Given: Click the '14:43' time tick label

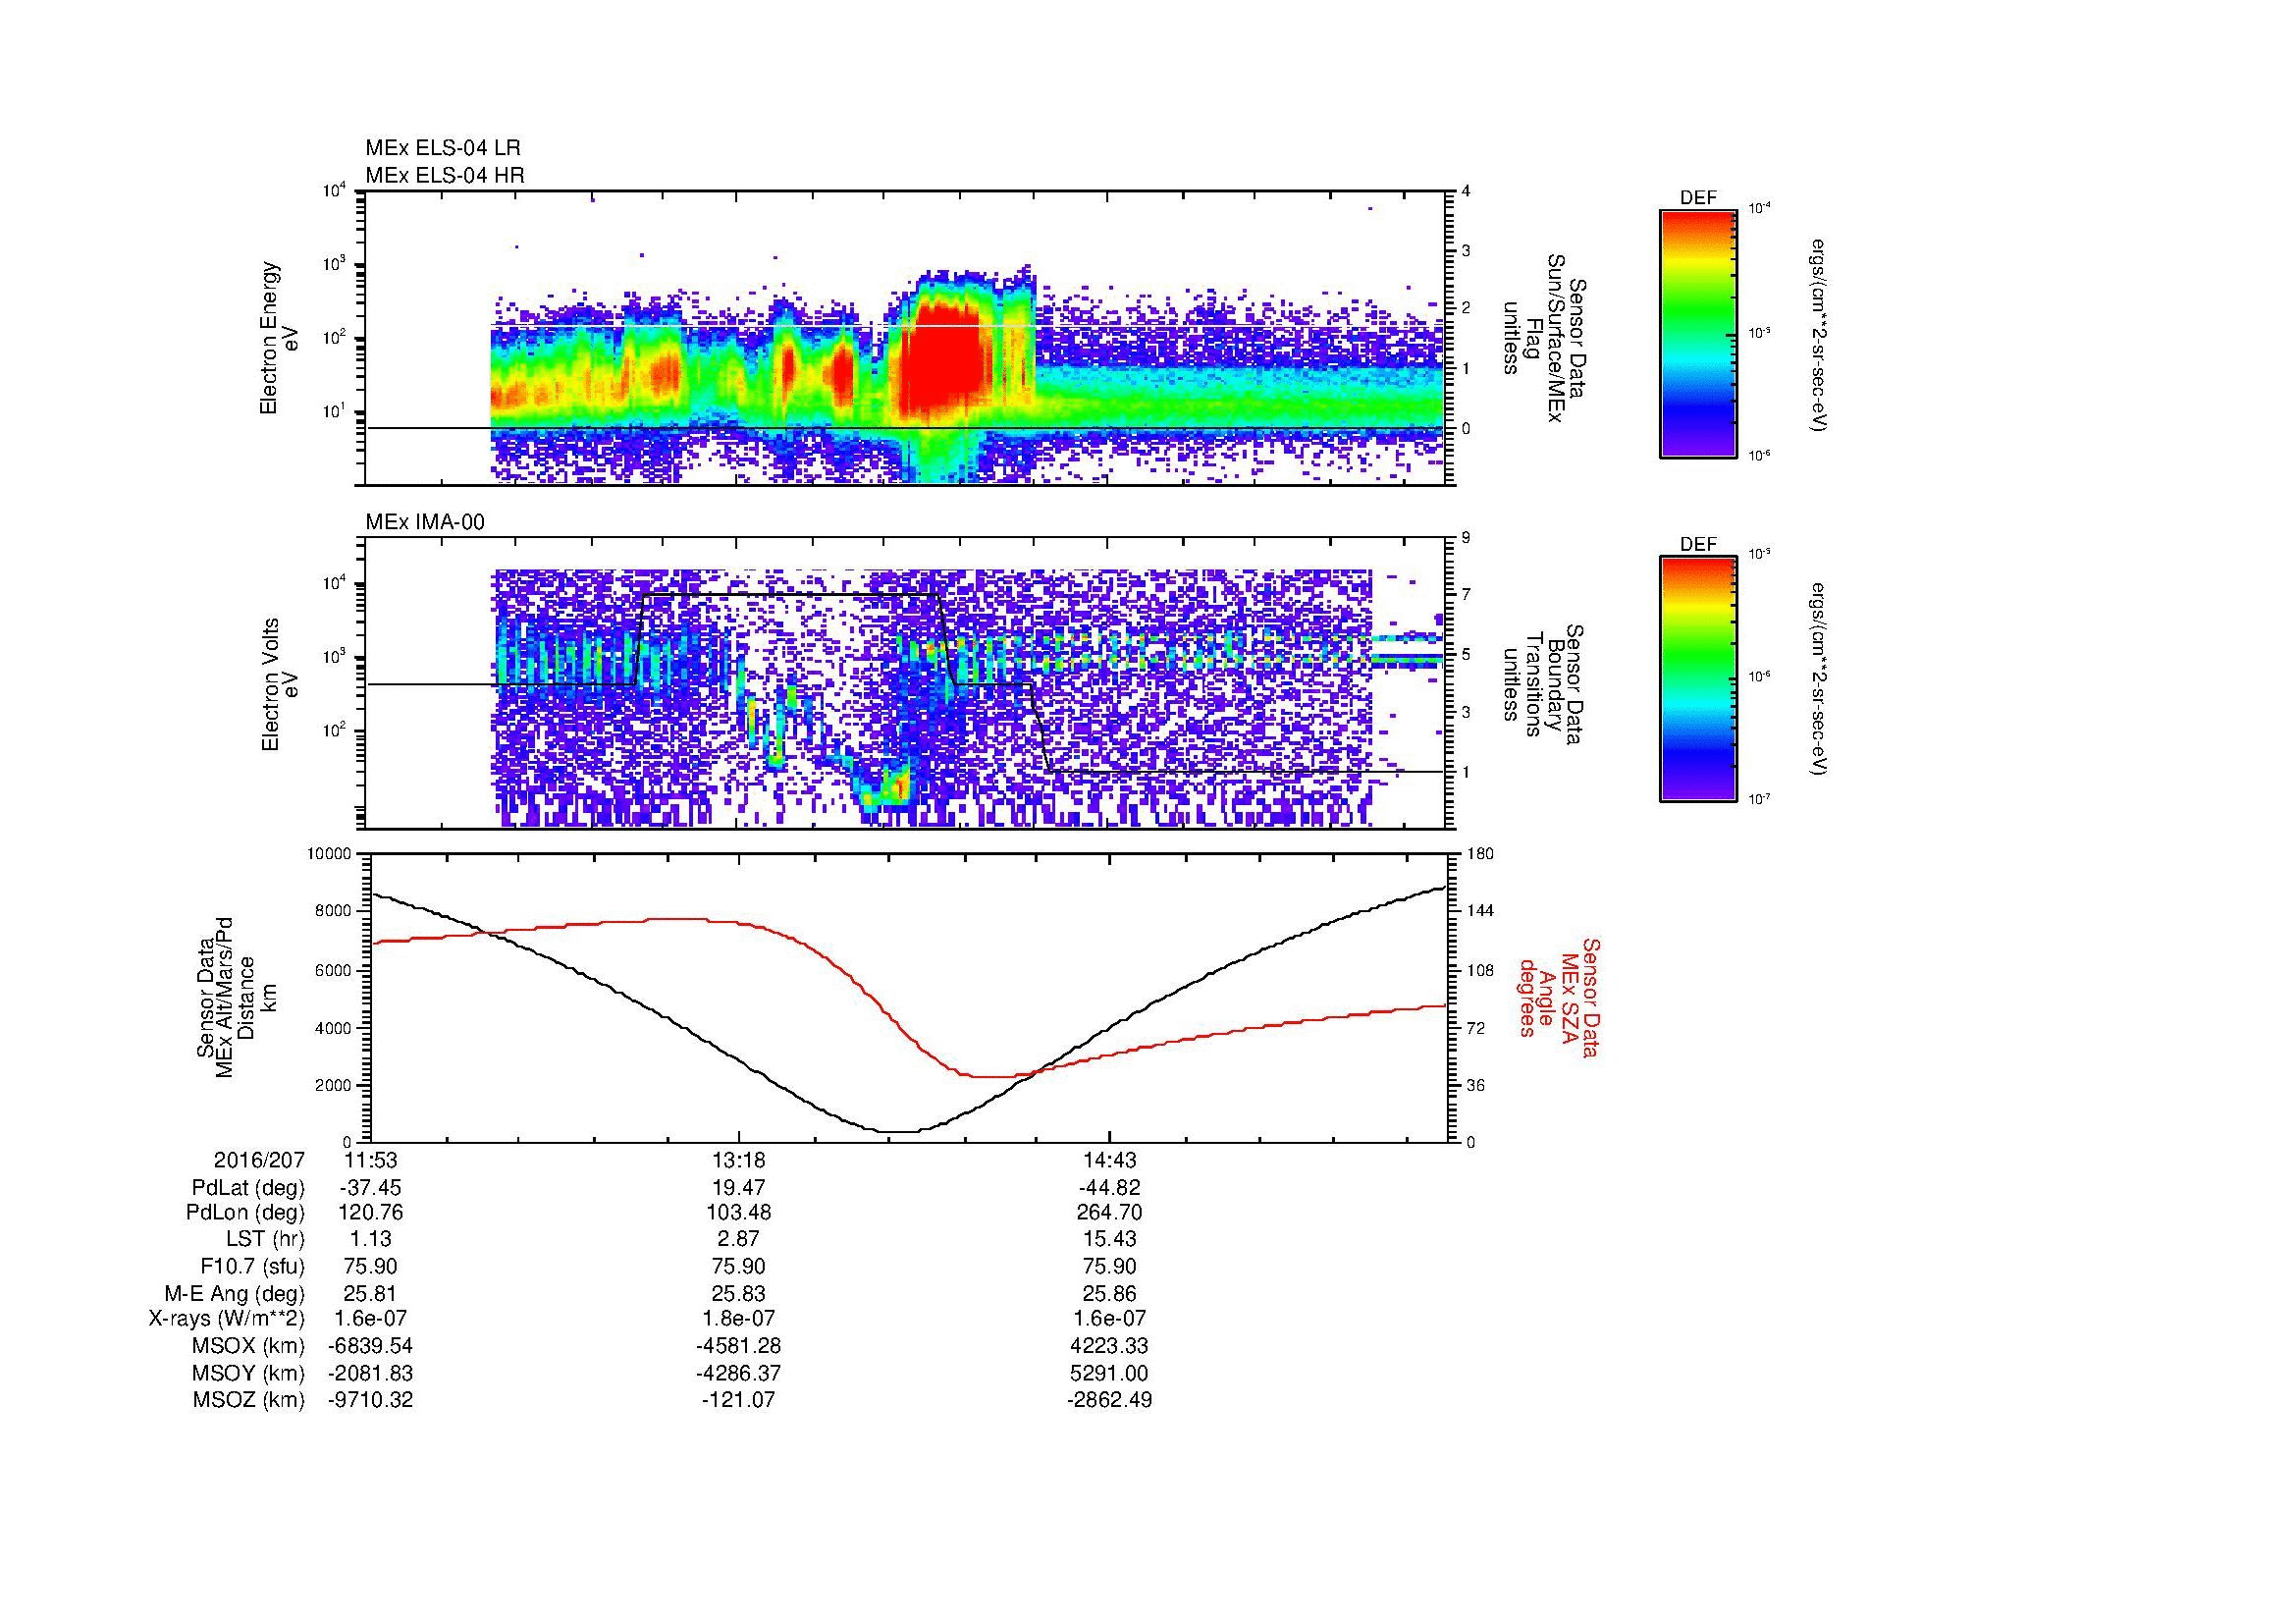Looking at the screenshot, I should coord(1109,1161).
